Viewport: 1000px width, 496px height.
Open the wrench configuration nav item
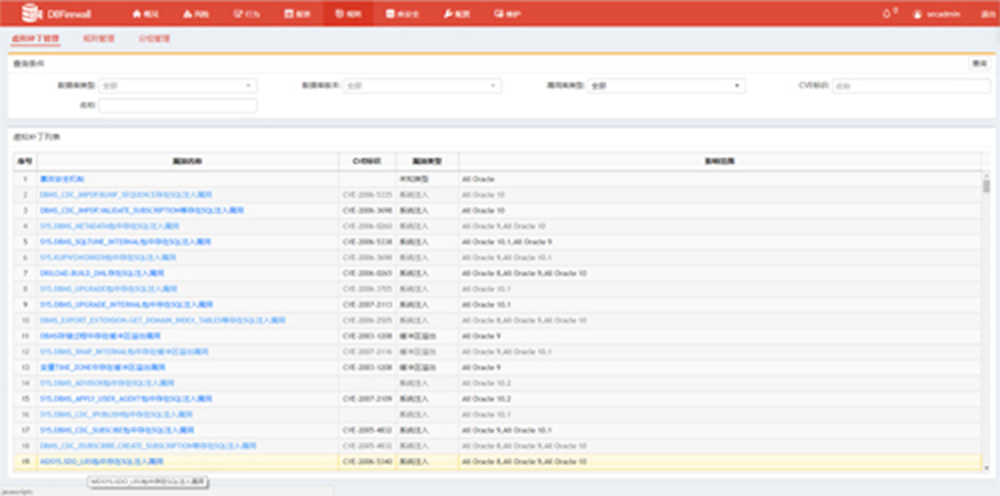point(457,13)
